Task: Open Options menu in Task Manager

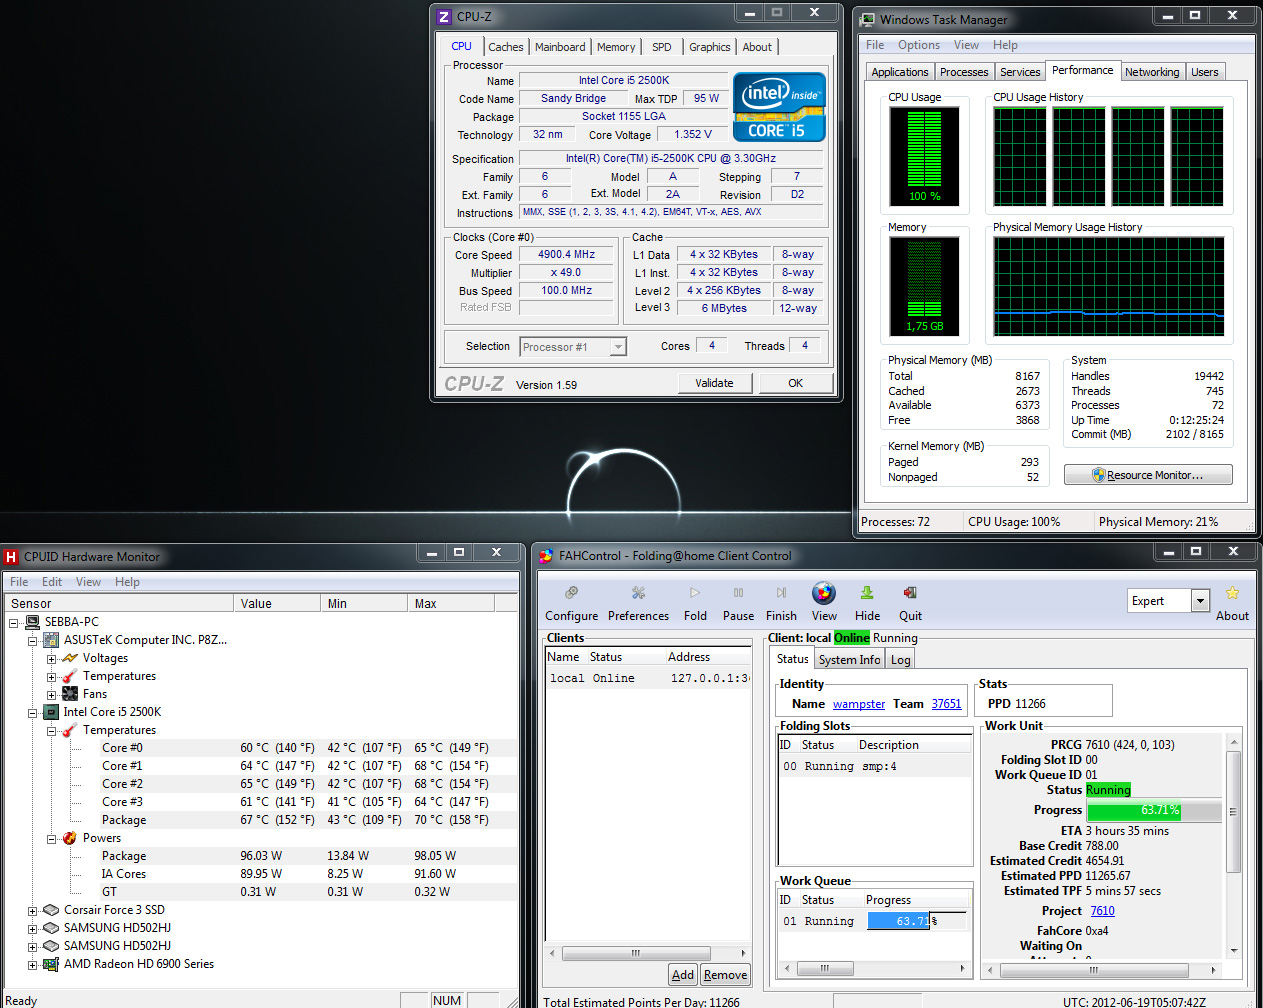Action: pyautogui.click(x=919, y=45)
